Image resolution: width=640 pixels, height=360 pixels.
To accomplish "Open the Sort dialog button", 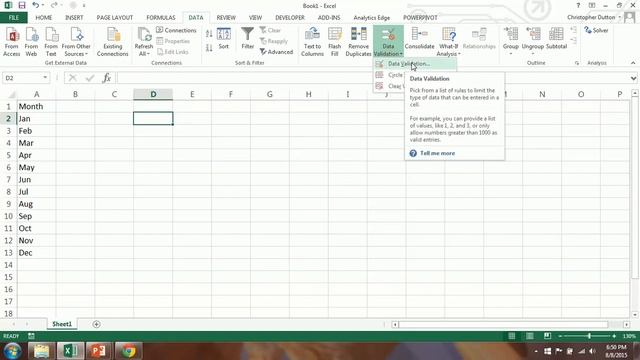I will click(x=224, y=39).
